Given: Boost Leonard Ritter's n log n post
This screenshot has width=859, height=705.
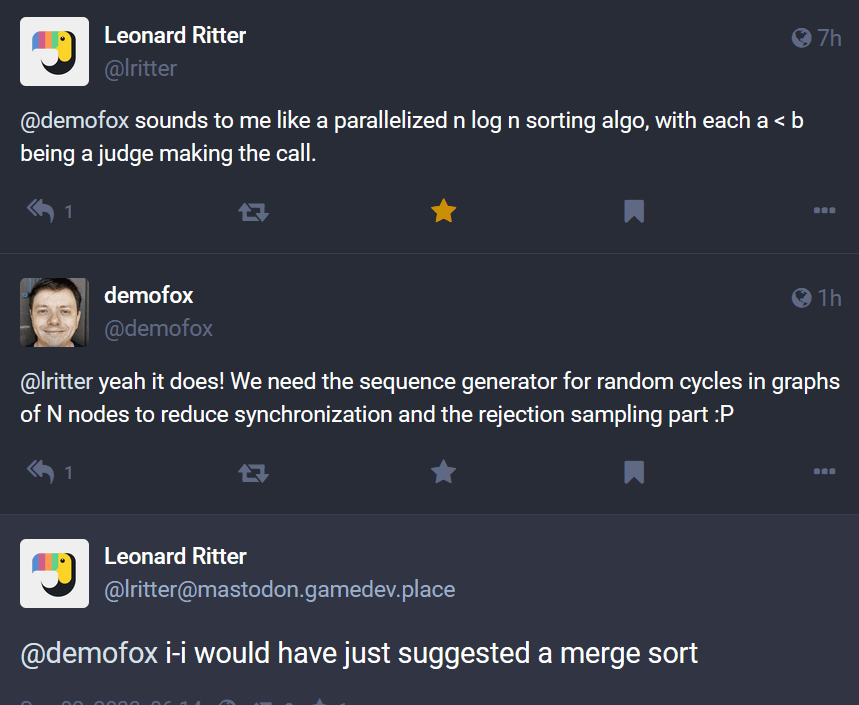Looking at the screenshot, I should coord(253,211).
